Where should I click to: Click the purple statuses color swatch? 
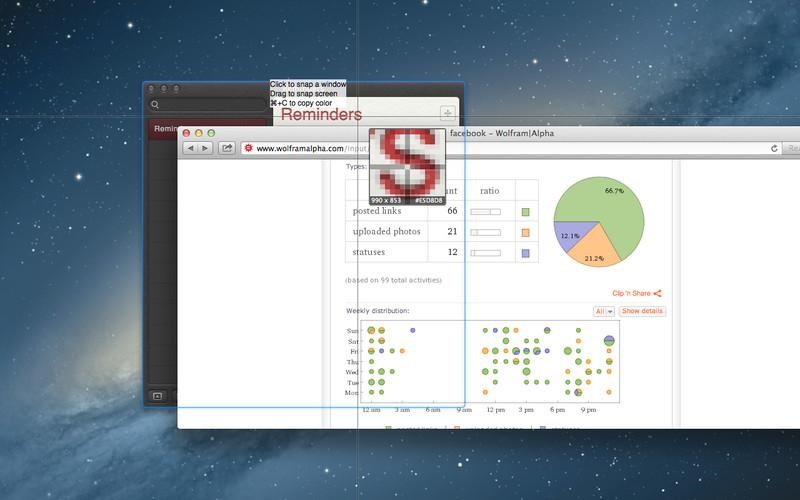524,252
